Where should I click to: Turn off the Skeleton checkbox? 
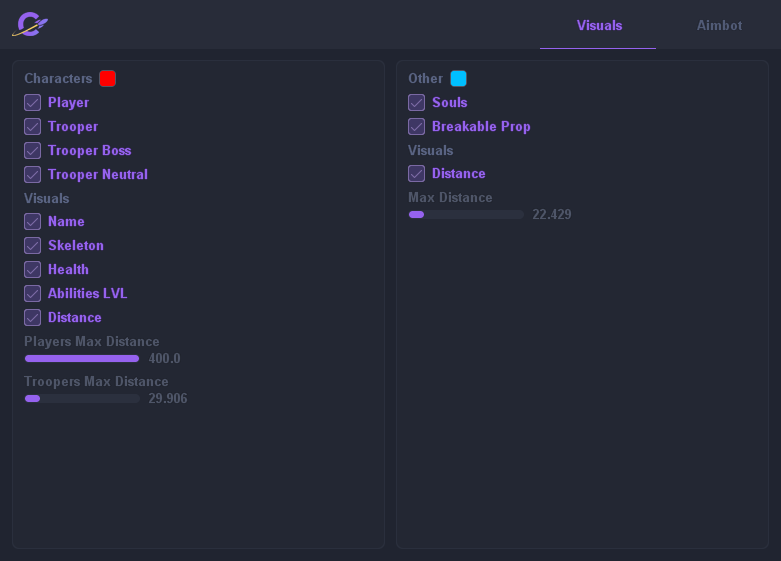33,246
